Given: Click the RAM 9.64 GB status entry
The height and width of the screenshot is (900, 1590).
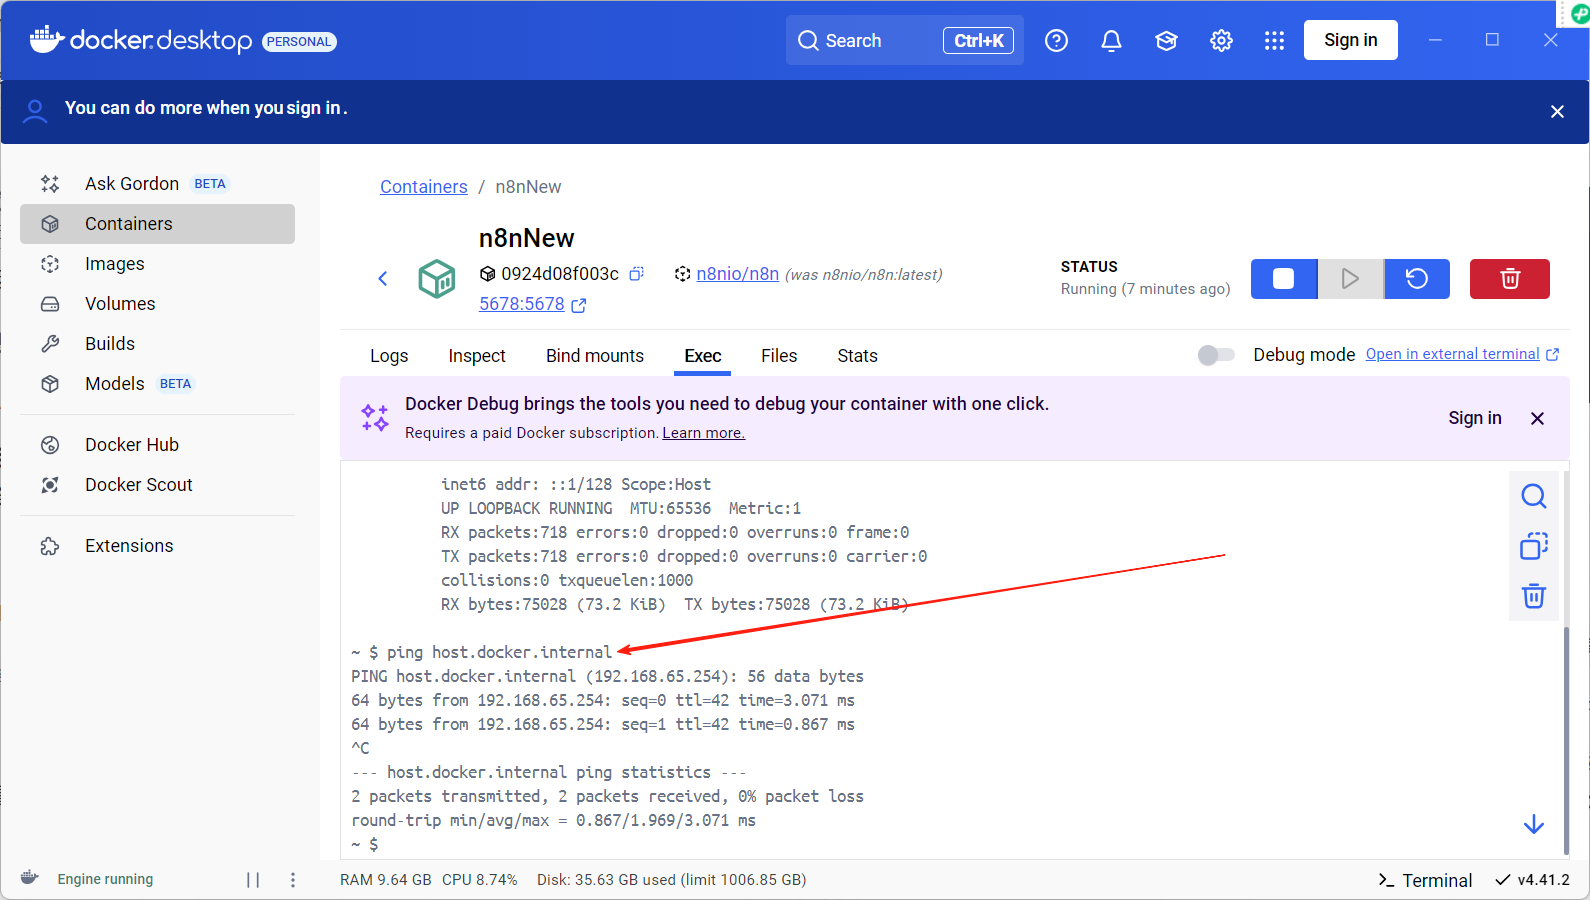Looking at the screenshot, I should (386, 880).
